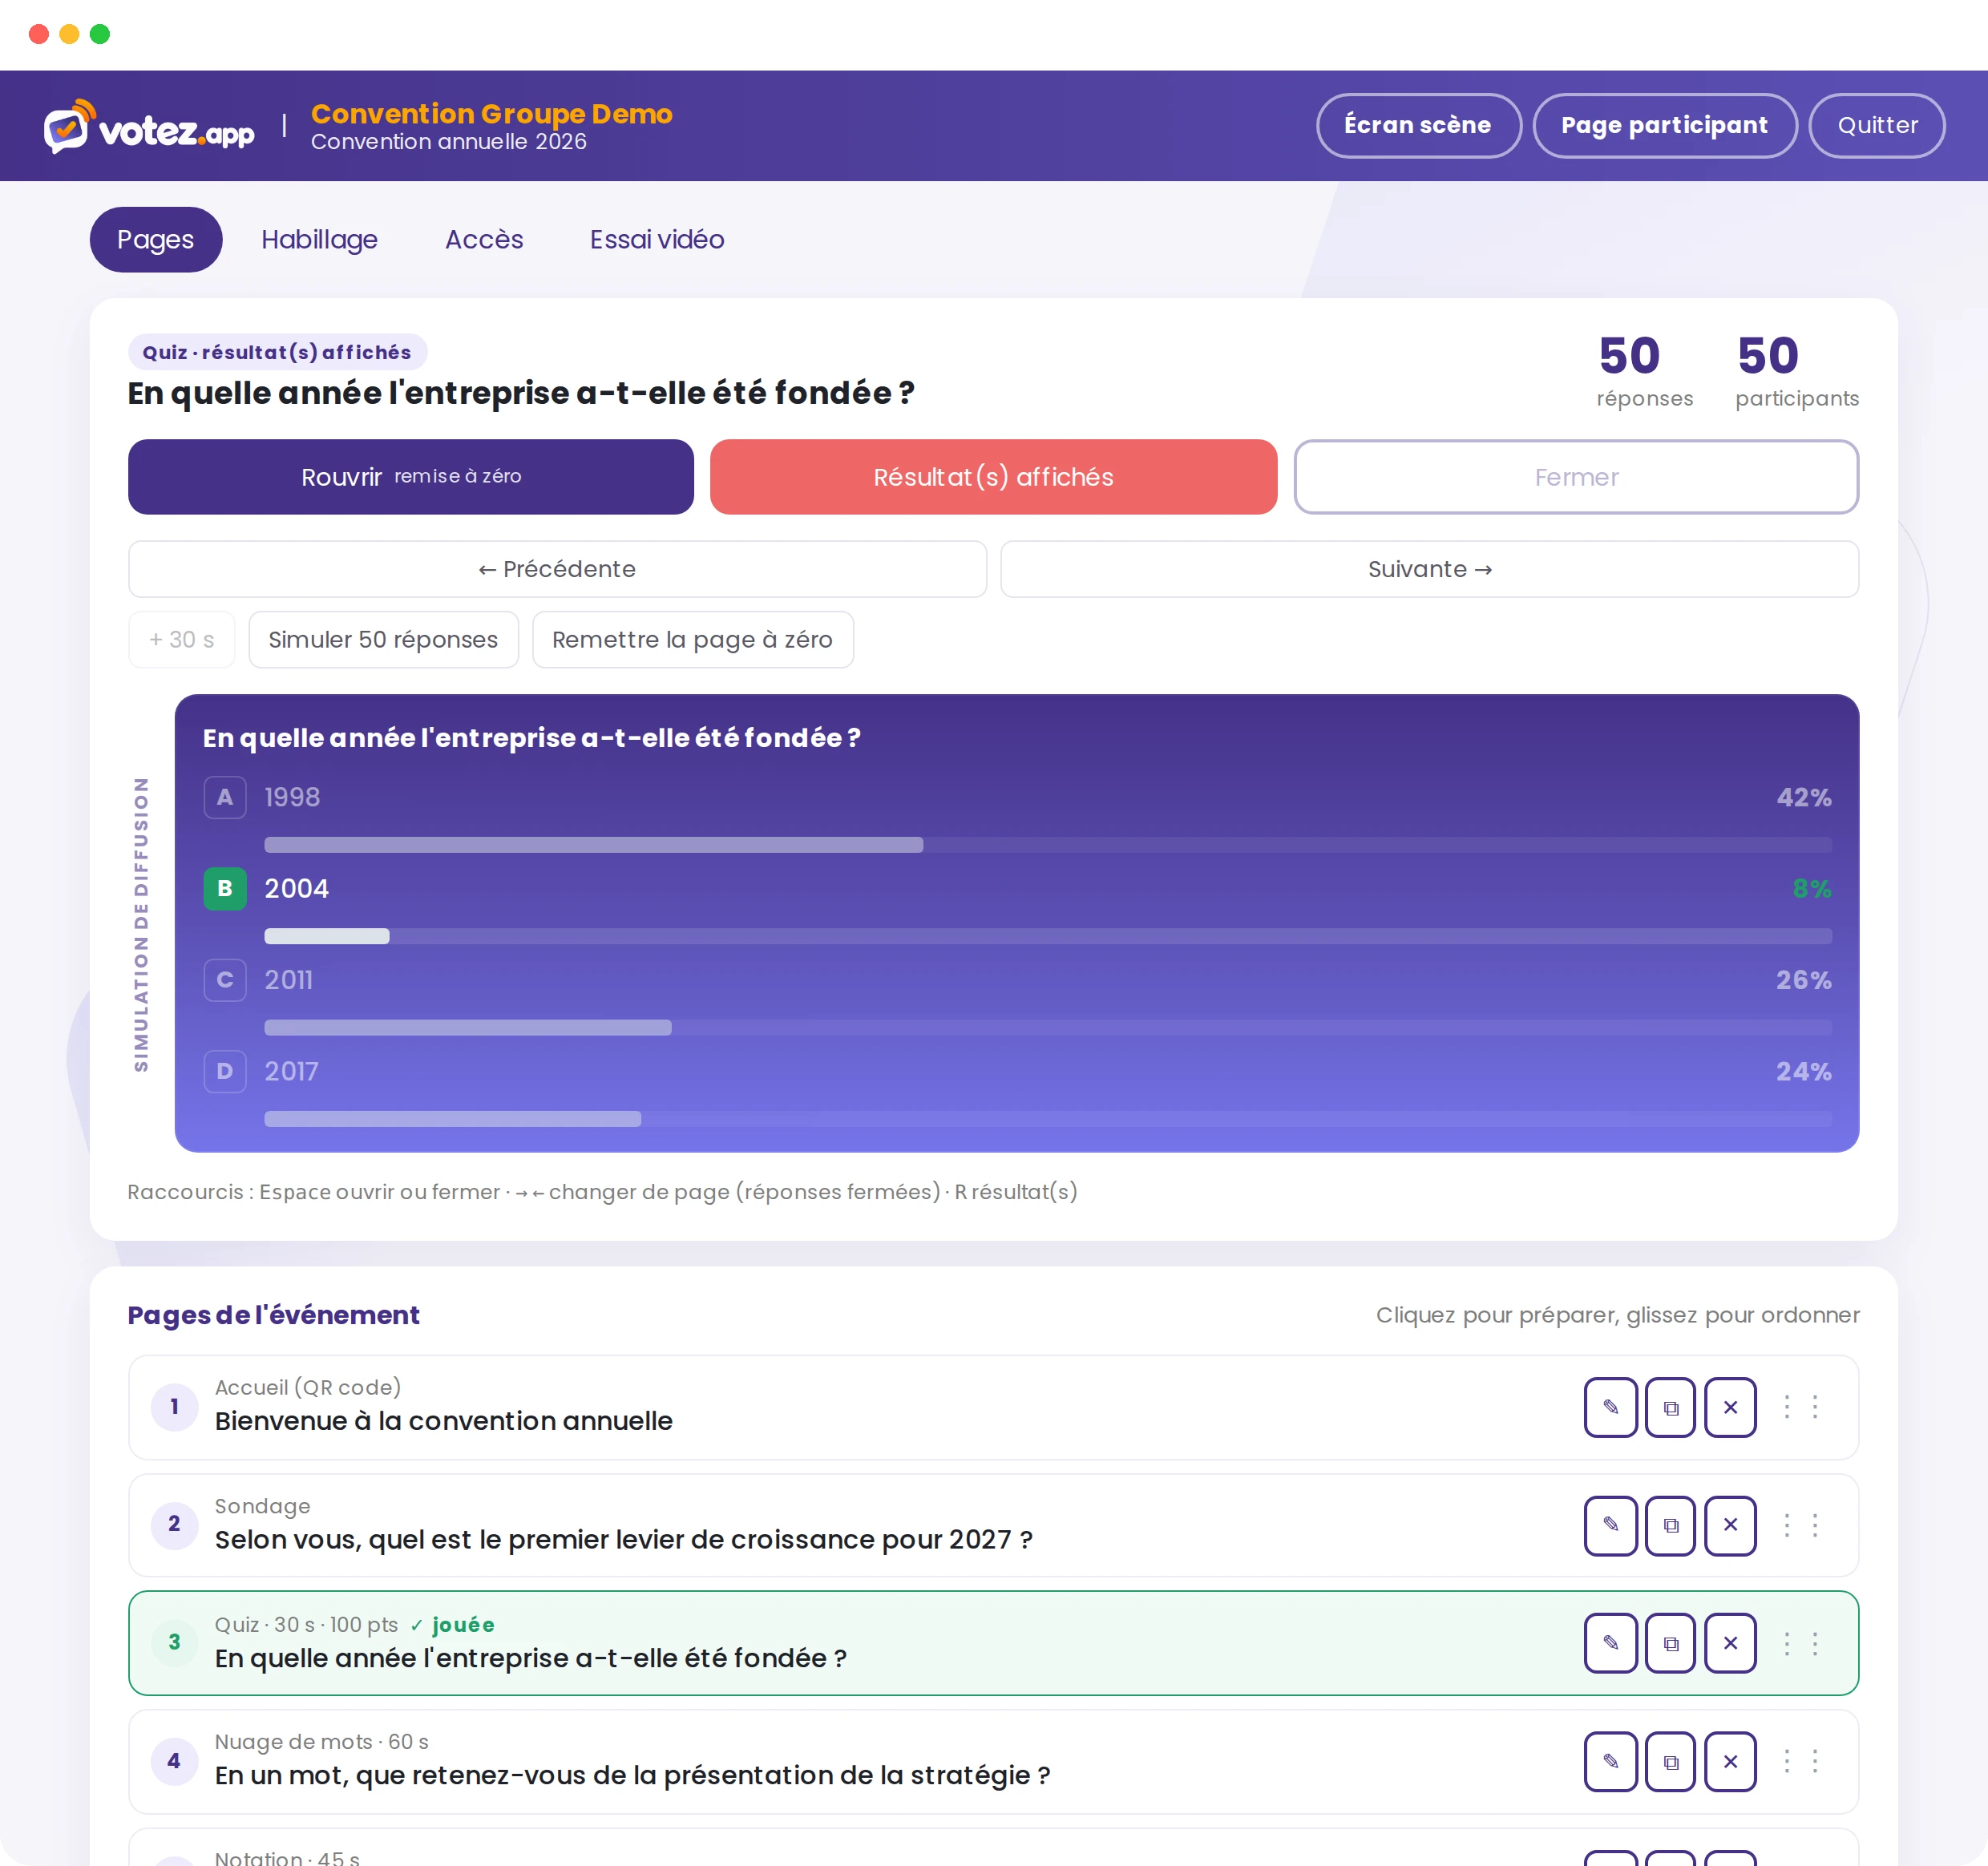The width and height of the screenshot is (1988, 1866).
Task: Duplicate the Bienvenue à la convention page
Action: pyautogui.click(x=1670, y=1407)
